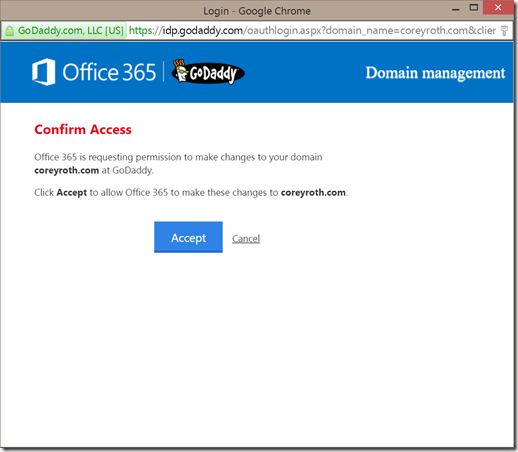Click the Domain management header text
Viewport: 518px width, 452px height.
click(x=435, y=73)
